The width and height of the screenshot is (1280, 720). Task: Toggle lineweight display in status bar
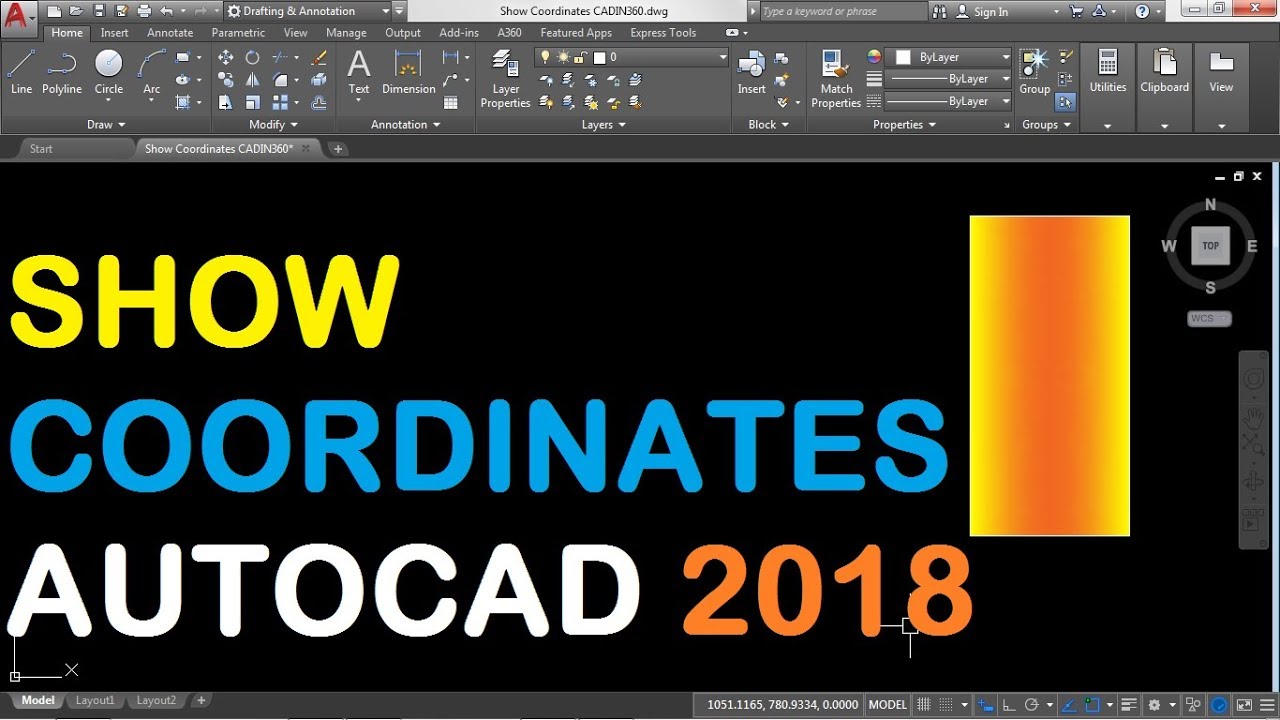[x=1129, y=704]
